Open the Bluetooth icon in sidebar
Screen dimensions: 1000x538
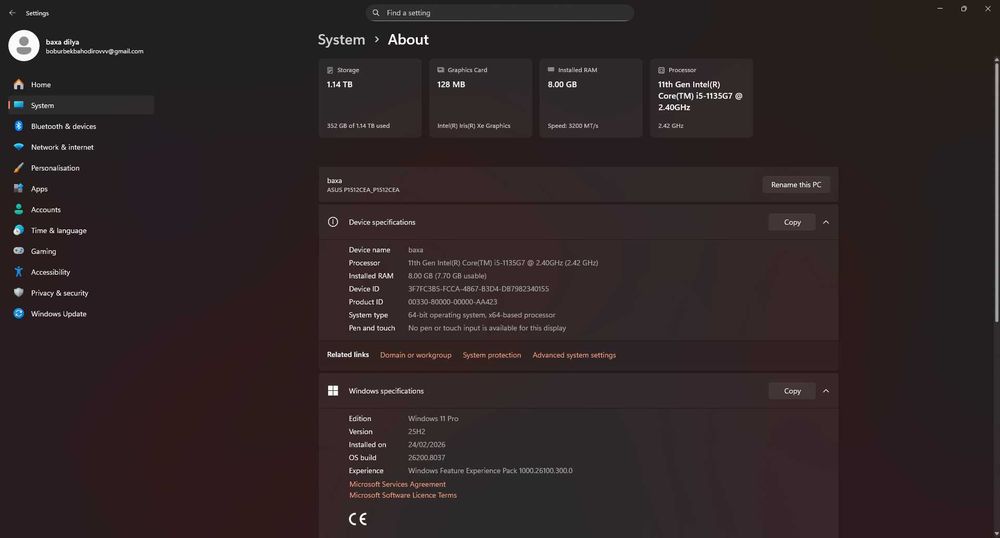tap(18, 126)
